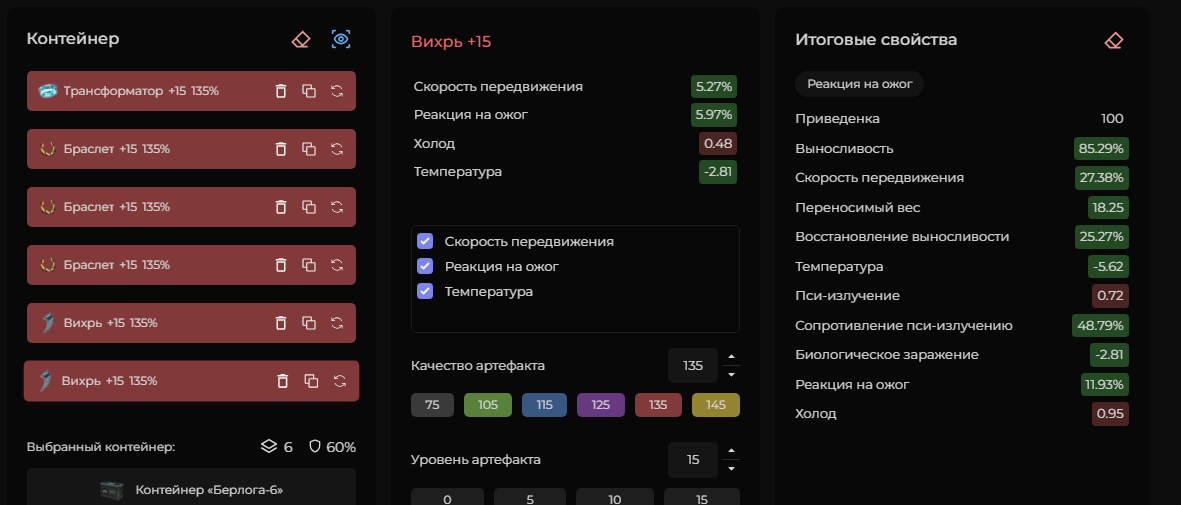Swap the highlighted last Вихрь +15 row
Image resolution: width=1181 pixels, height=505 pixels.
pos(340,381)
